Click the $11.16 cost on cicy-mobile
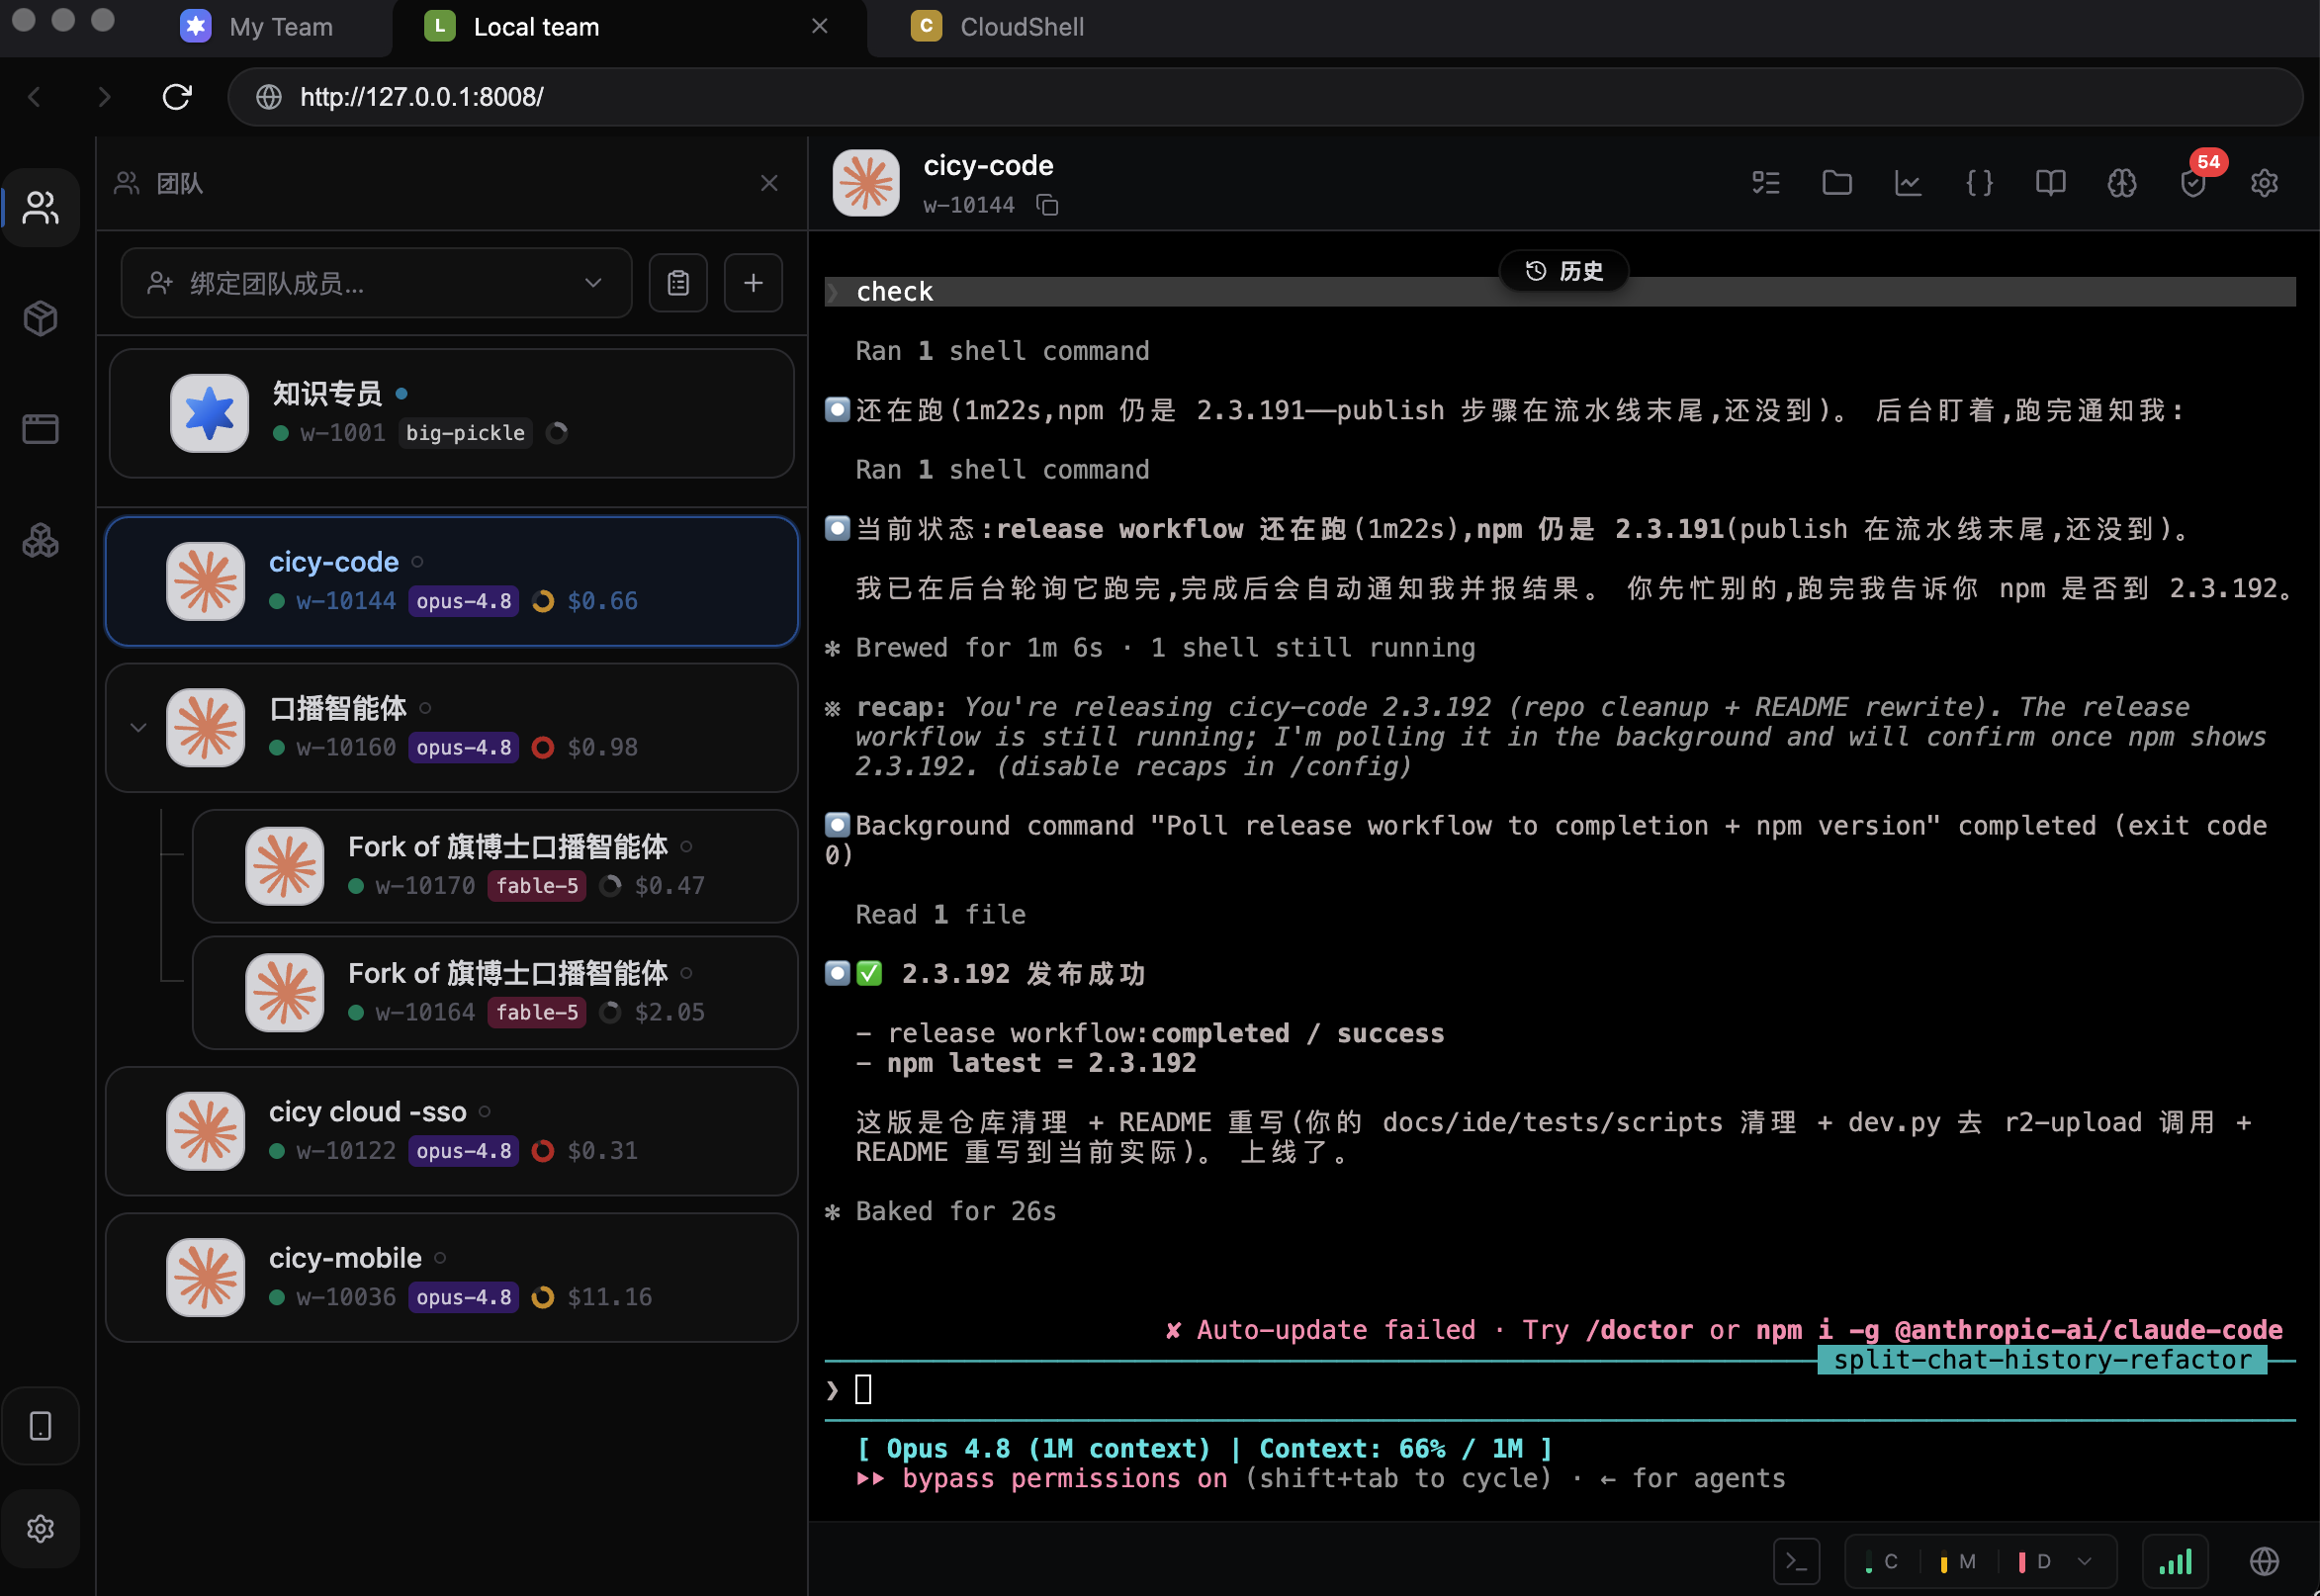 pyautogui.click(x=609, y=1297)
